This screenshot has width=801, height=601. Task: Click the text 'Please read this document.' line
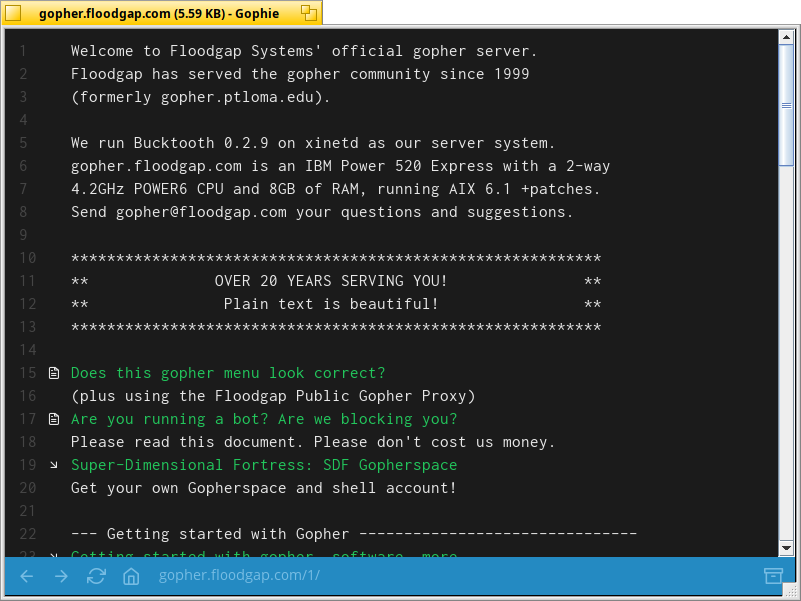click(x=313, y=442)
